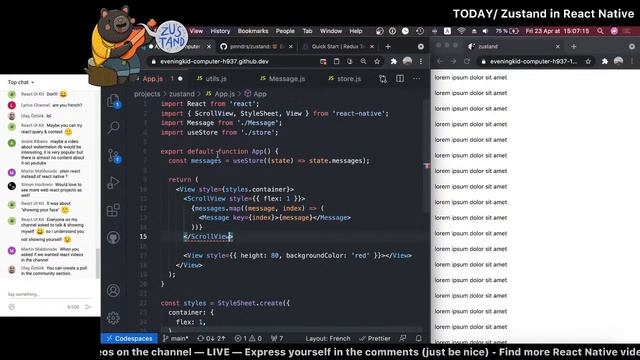Bookmark the zustand window page with star
Viewport: 640px width, 360px height.
click(588, 61)
